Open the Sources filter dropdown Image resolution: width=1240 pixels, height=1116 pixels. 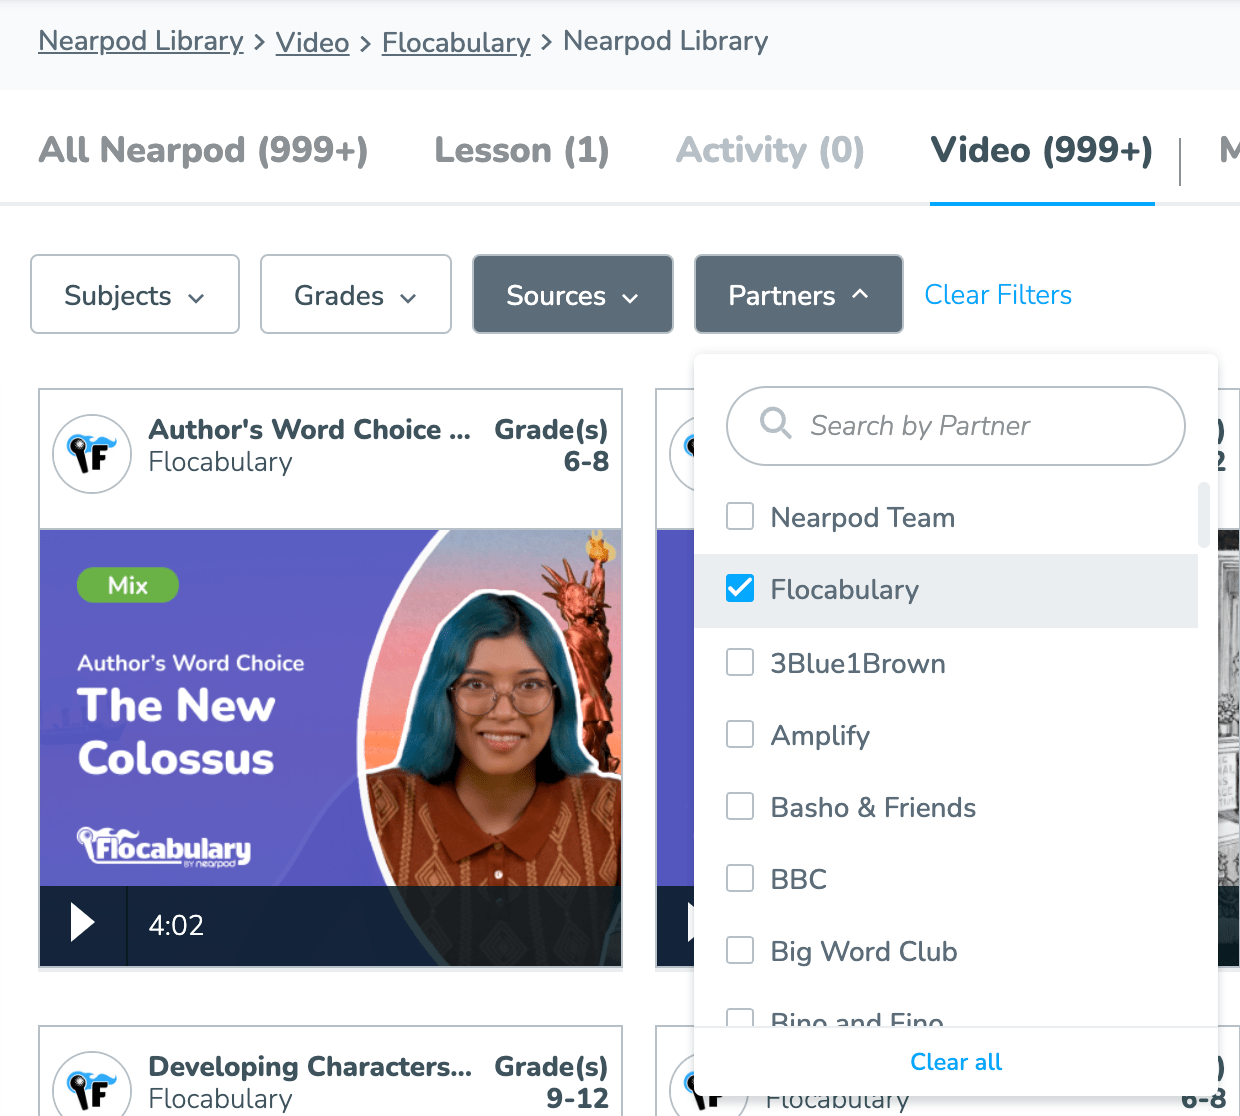pos(573,294)
